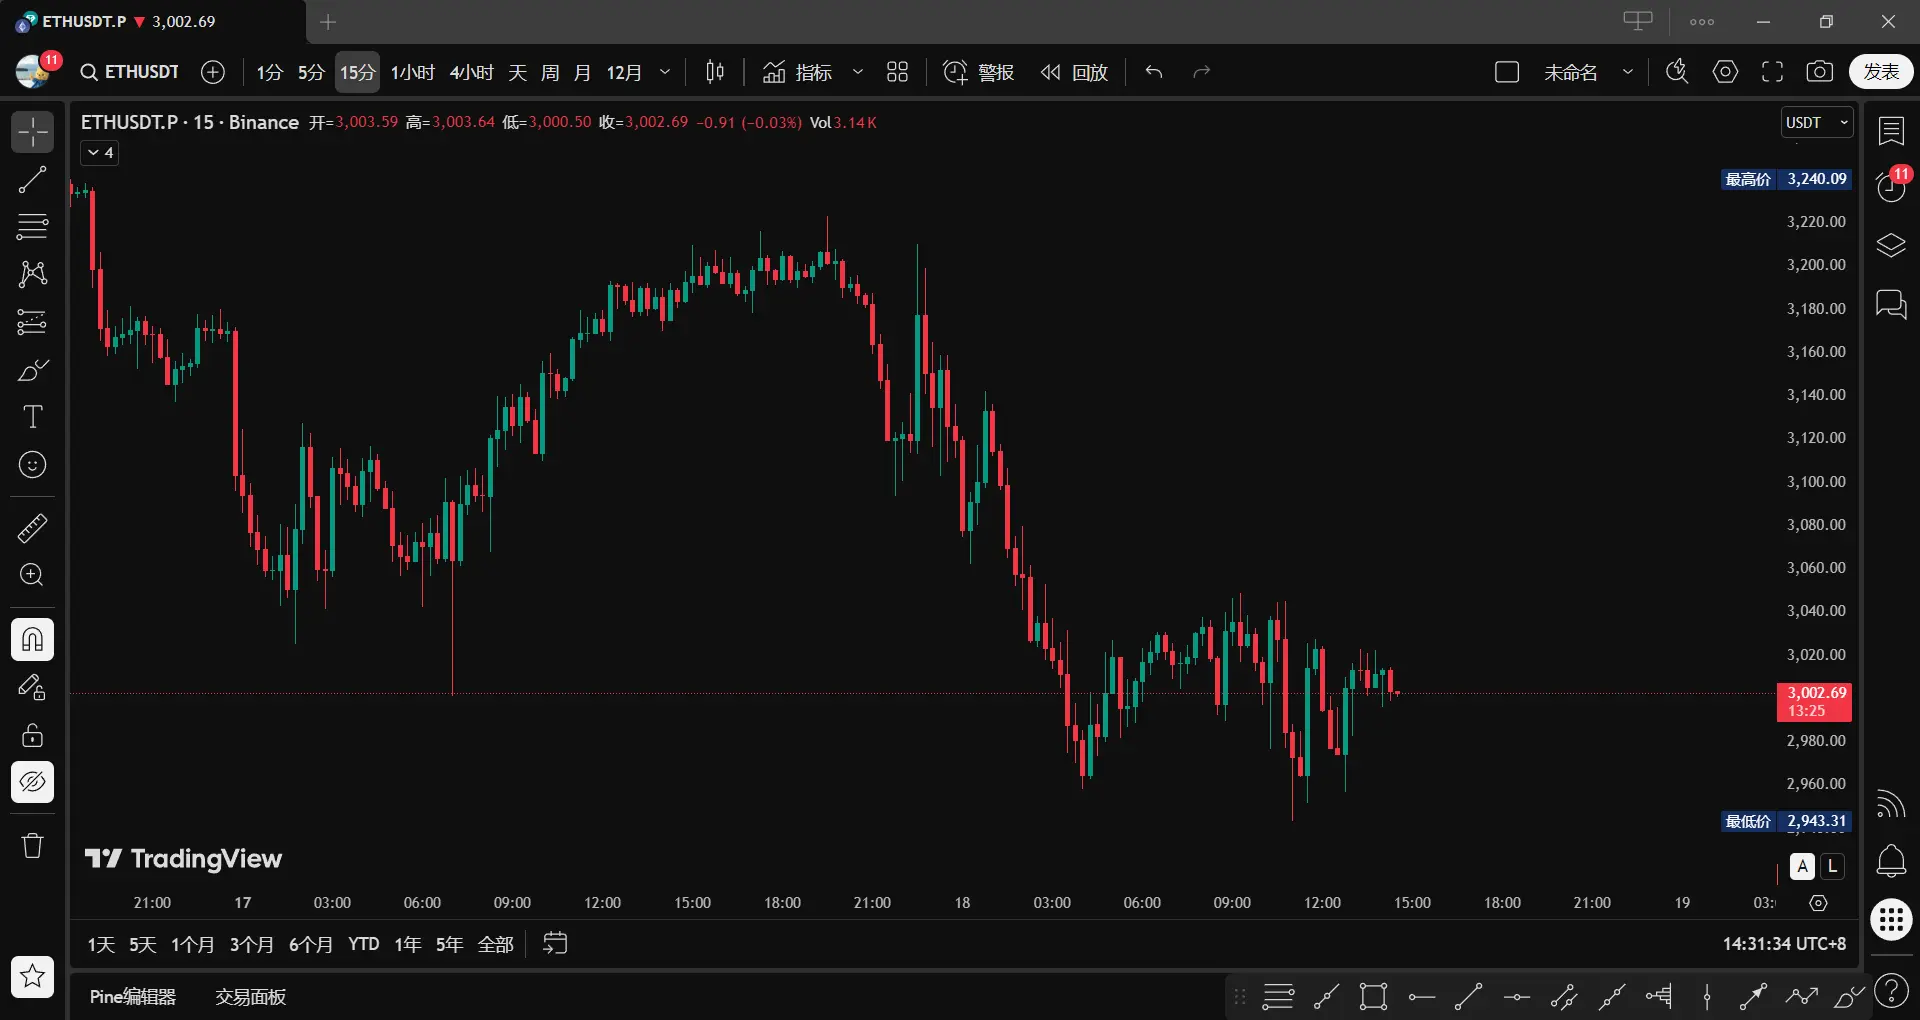This screenshot has width=1920, height=1020.
Task: Activate the zoom-in tool
Action: [32, 575]
